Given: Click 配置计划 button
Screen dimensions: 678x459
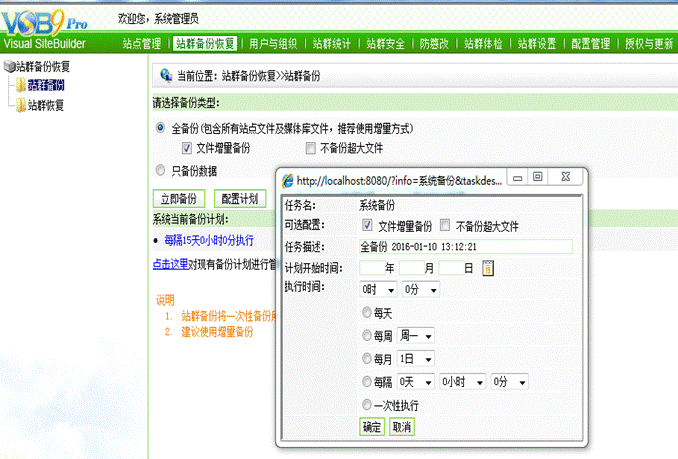Looking at the screenshot, I should coord(240,199).
